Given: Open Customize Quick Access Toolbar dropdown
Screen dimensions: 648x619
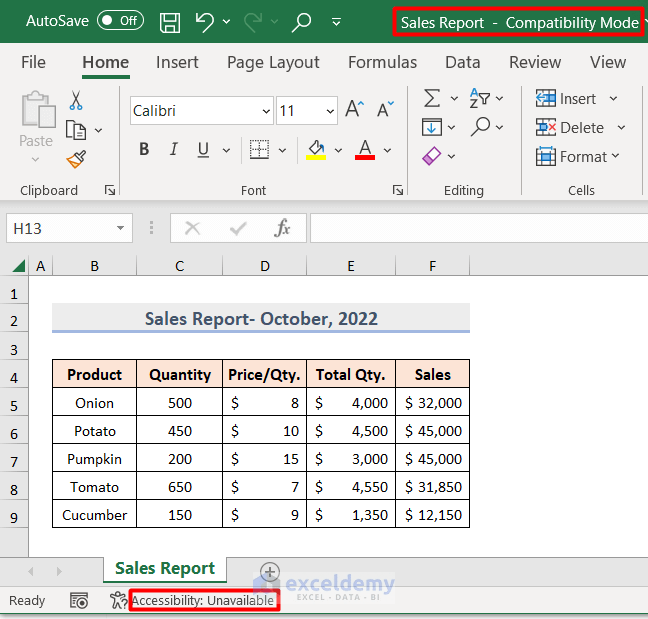Looking at the screenshot, I should tap(336, 21).
